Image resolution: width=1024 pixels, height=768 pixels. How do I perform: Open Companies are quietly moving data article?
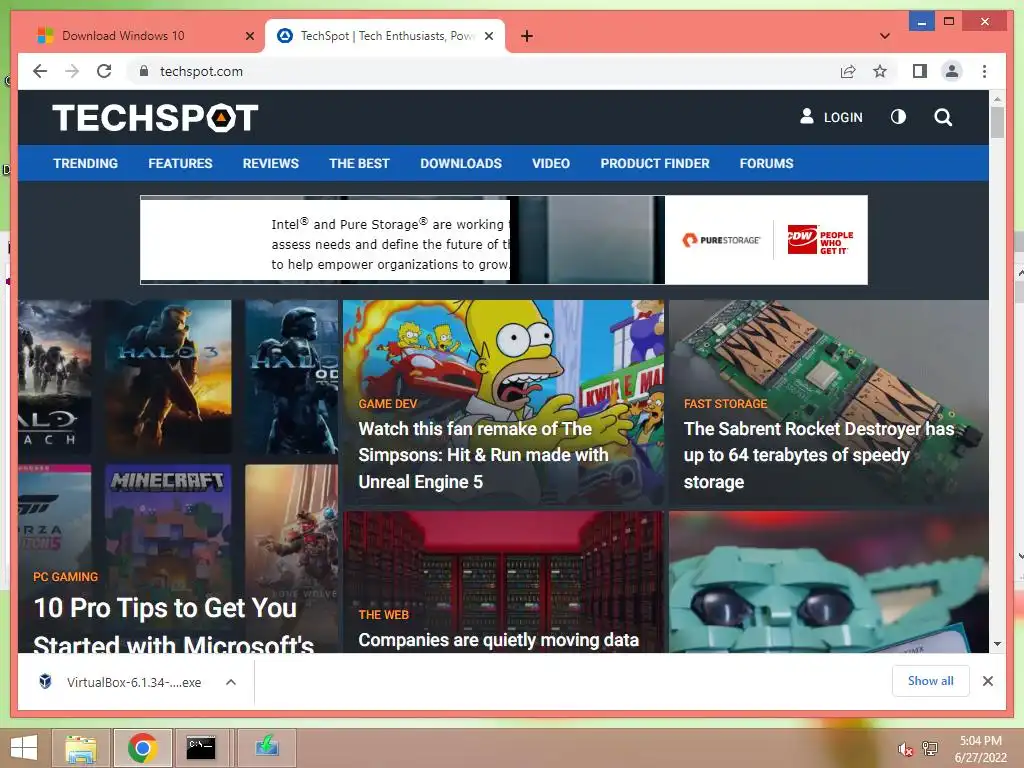coord(498,640)
